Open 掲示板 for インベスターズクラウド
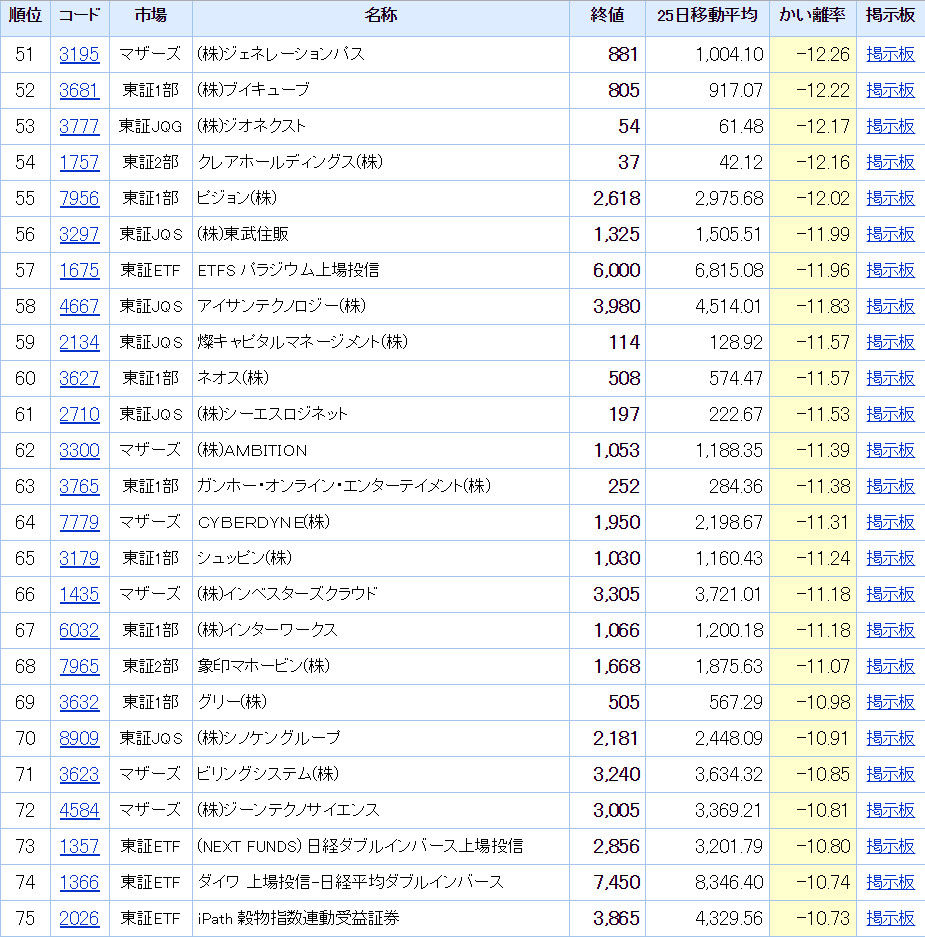925x937 pixels. coord(890,594)
